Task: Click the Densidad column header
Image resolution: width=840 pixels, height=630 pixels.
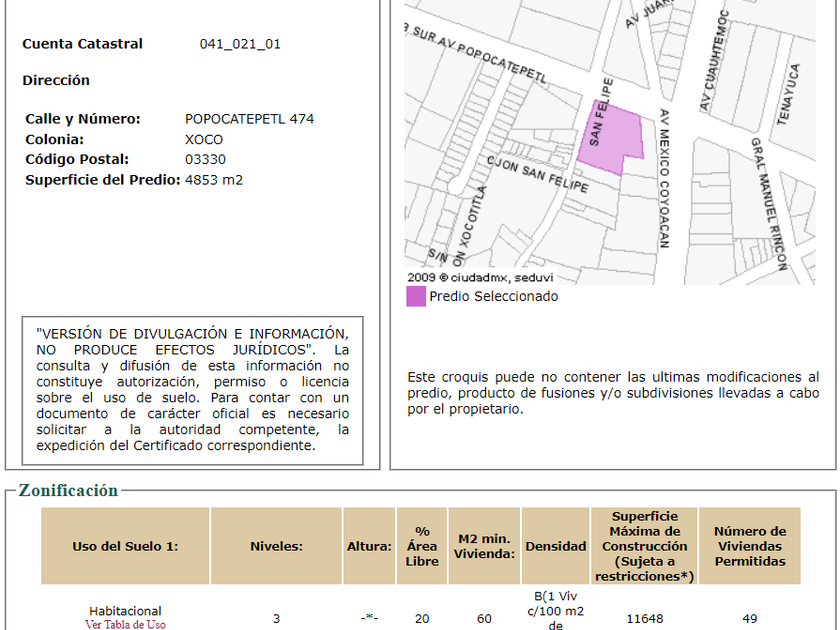Action: pos(555,546)
